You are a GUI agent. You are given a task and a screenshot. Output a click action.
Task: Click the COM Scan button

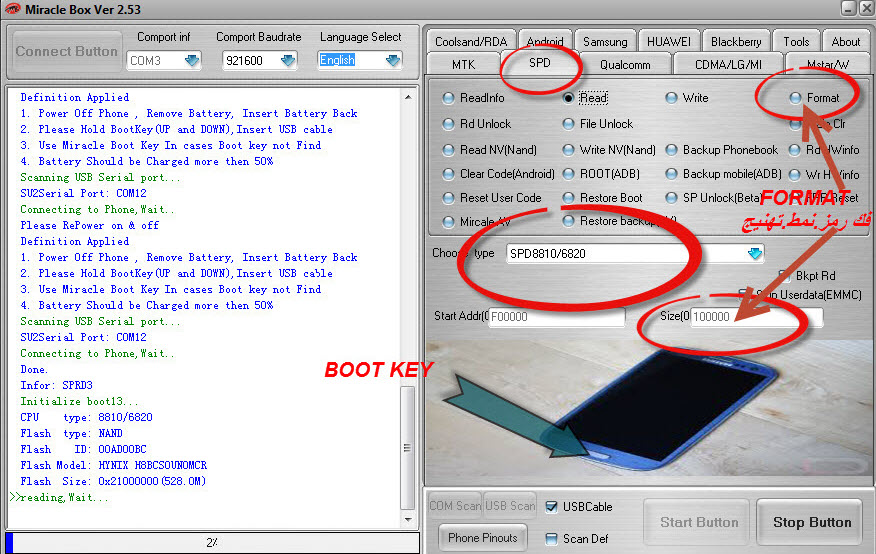click(x=455, y=506)
